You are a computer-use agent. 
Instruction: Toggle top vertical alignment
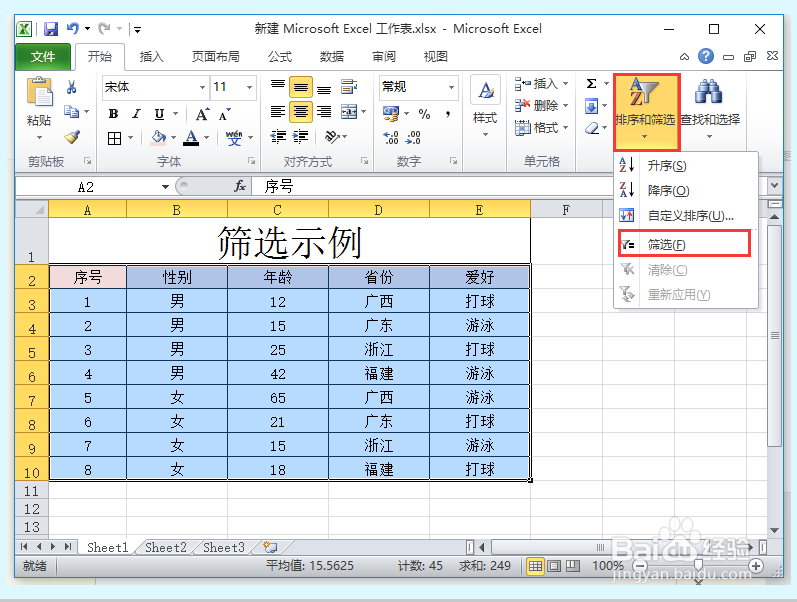point(278,87)
